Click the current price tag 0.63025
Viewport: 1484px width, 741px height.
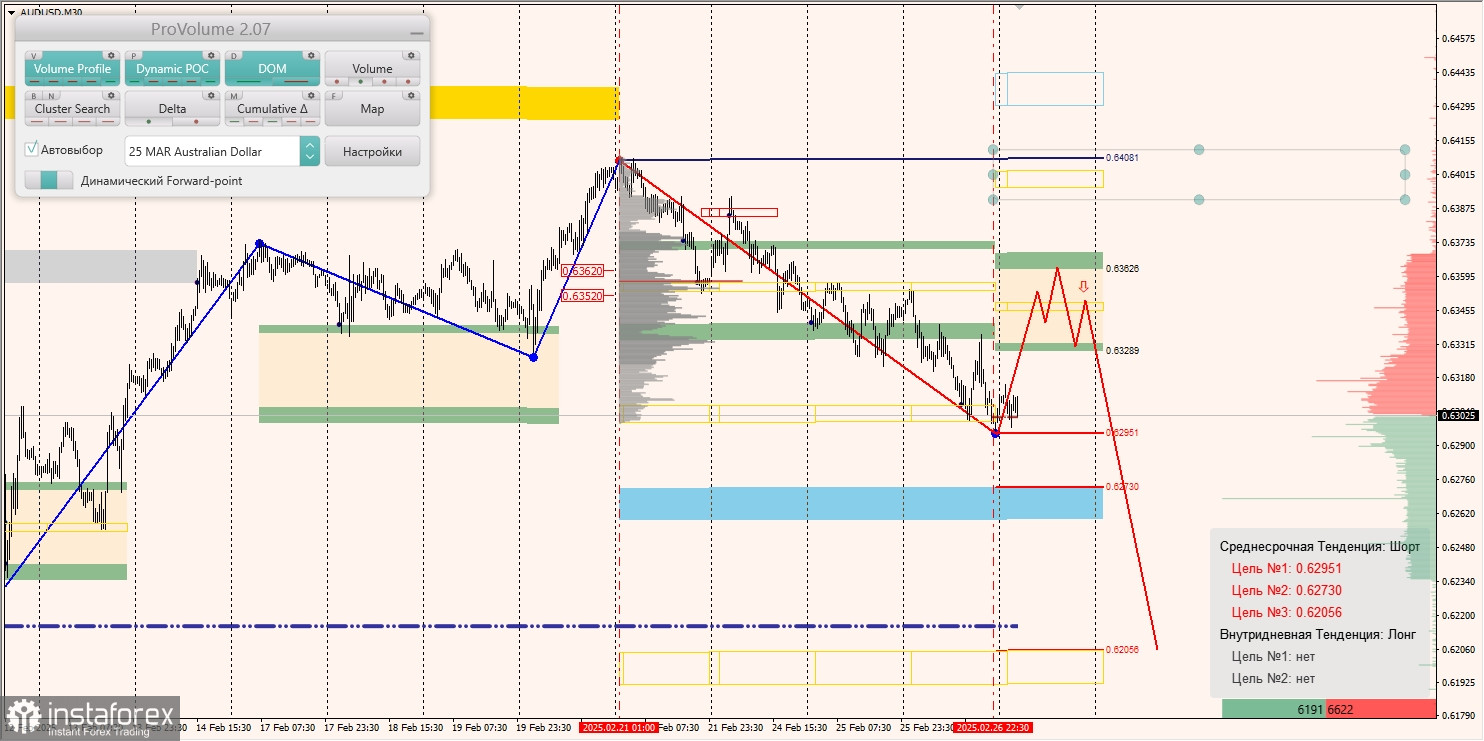(x=1458, y=415)
